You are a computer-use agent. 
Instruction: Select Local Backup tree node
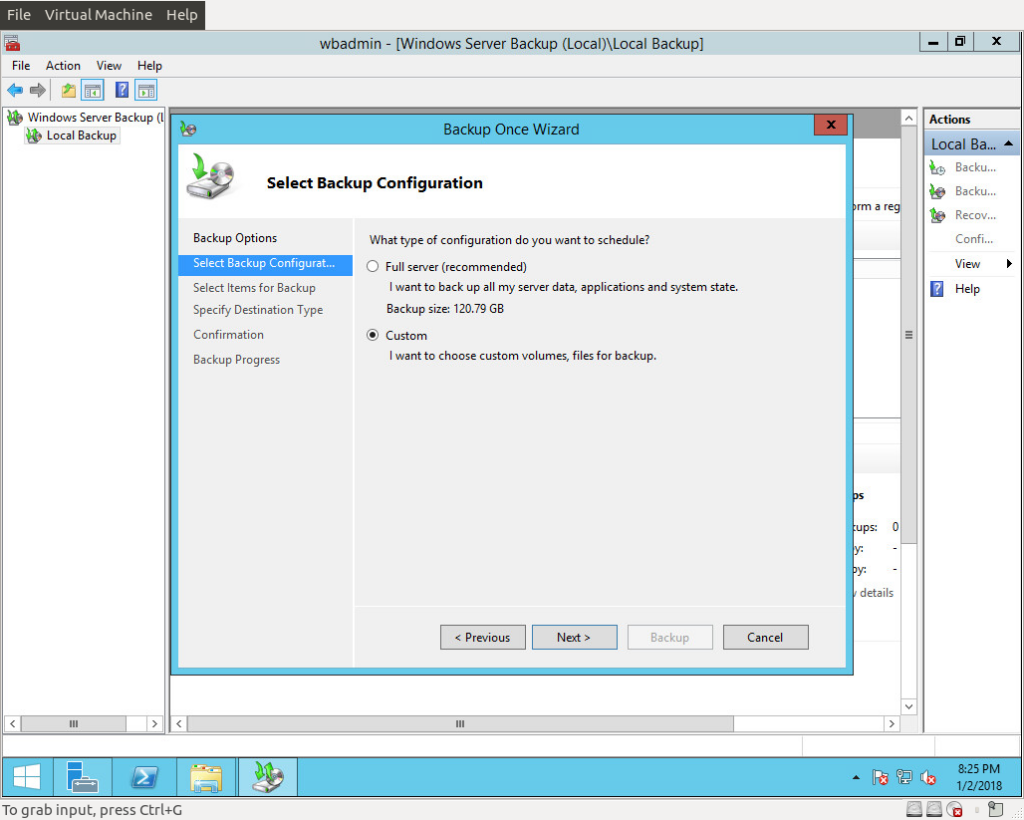click(x=81, y=135)
